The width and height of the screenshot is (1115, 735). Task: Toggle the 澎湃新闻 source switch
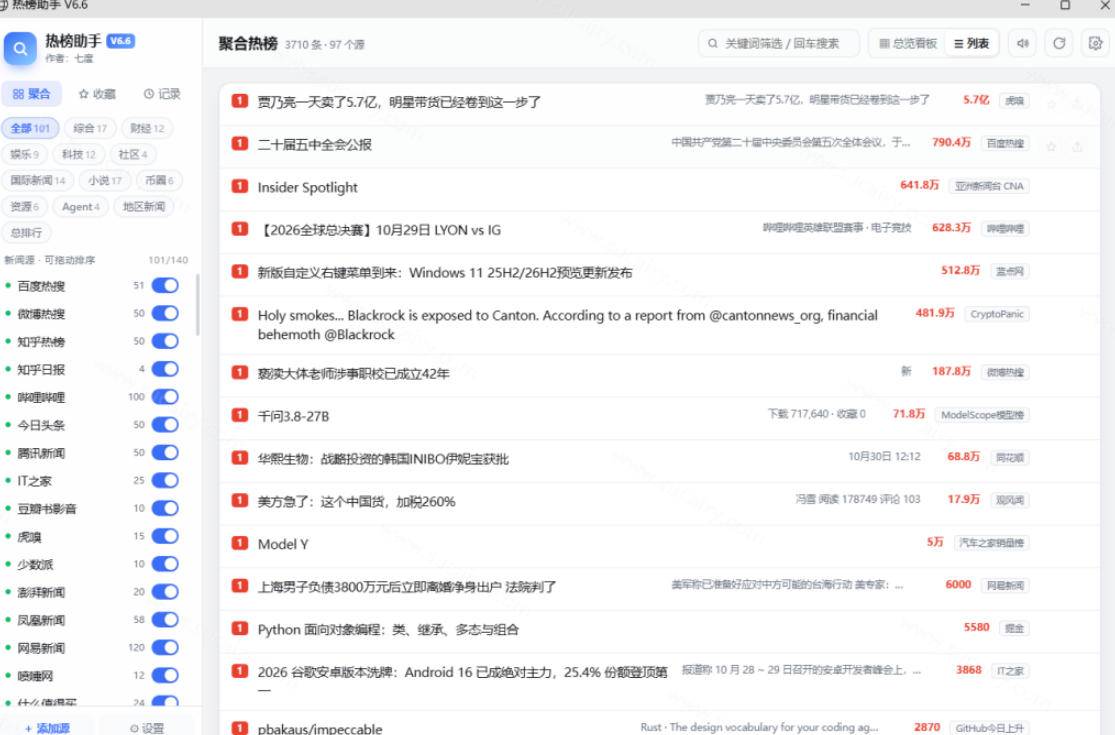pyautogui.click(x=165, y=591)
